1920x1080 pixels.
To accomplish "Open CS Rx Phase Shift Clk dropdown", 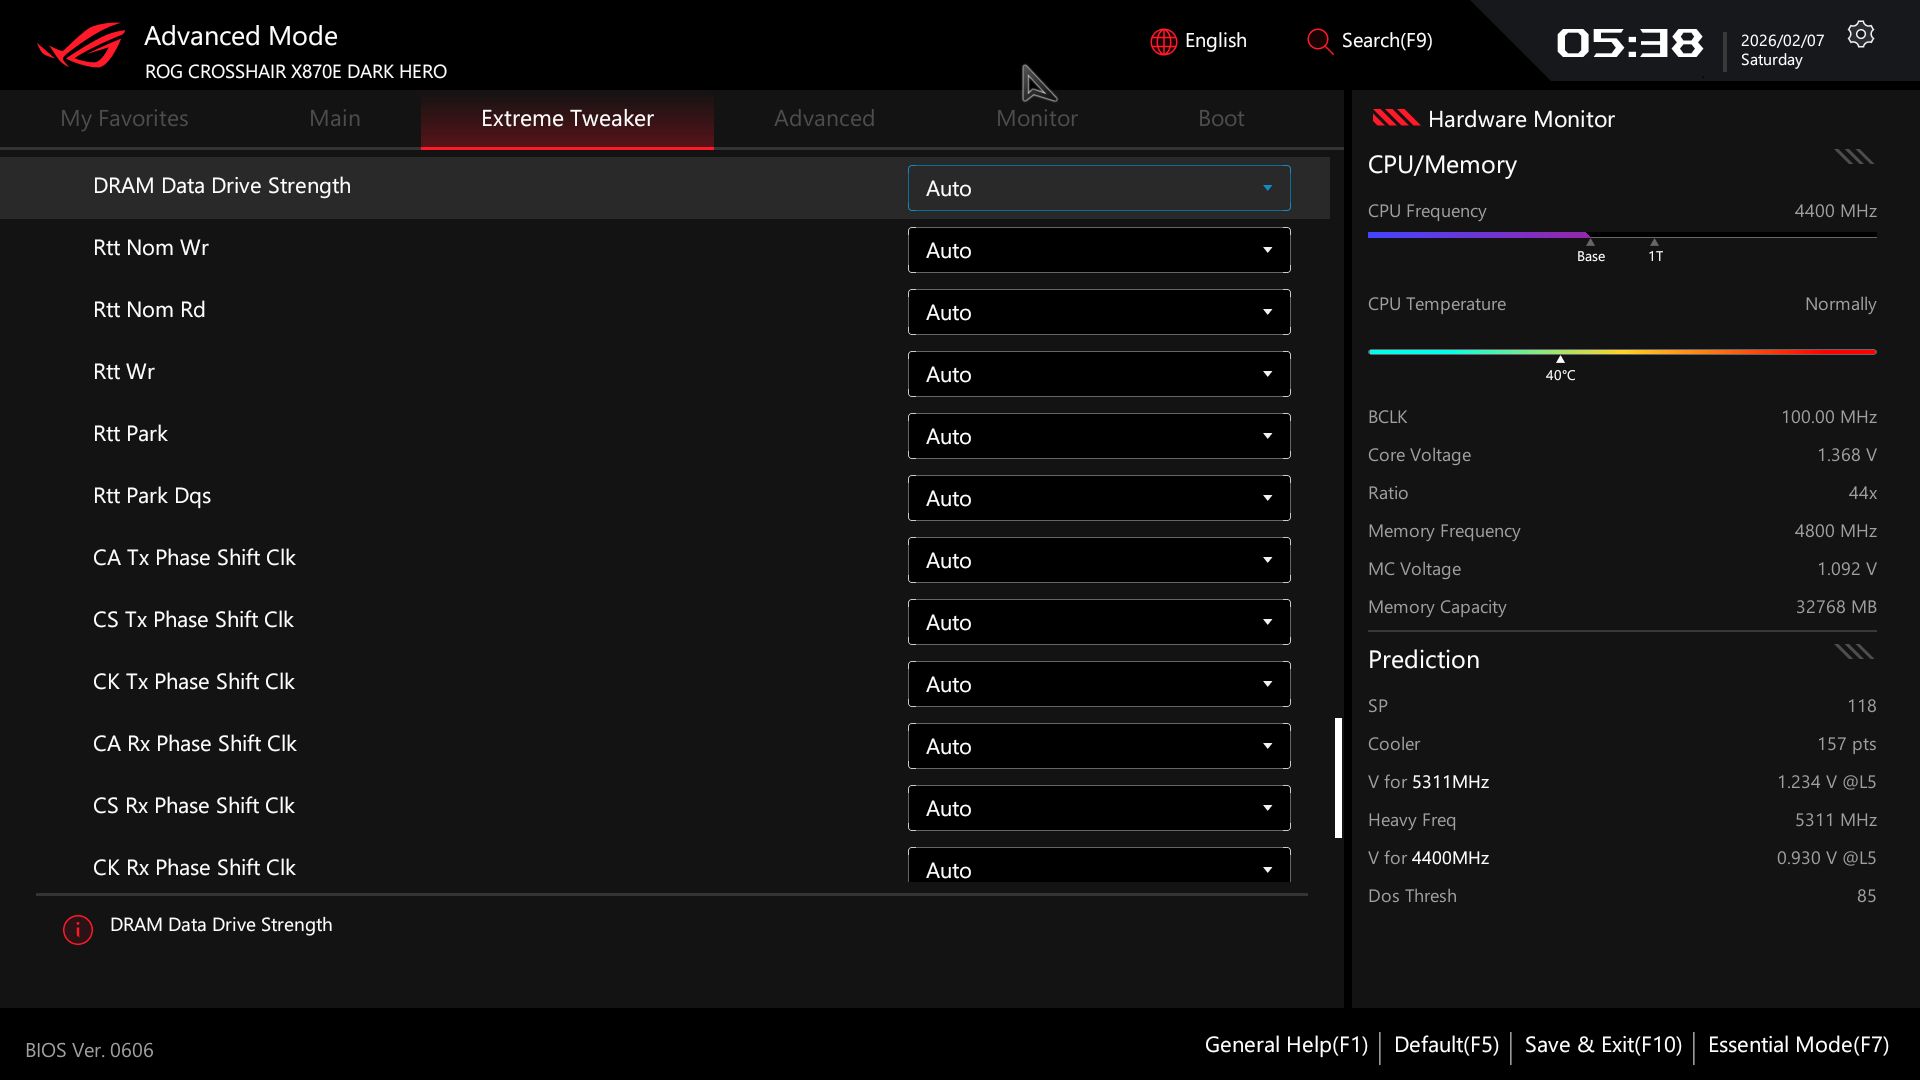I will (1098, 808).
